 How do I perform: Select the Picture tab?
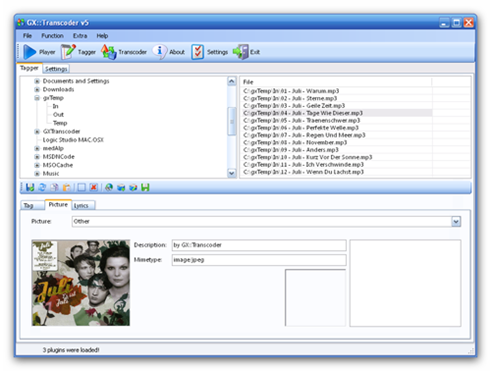click(x=58, y=205)
